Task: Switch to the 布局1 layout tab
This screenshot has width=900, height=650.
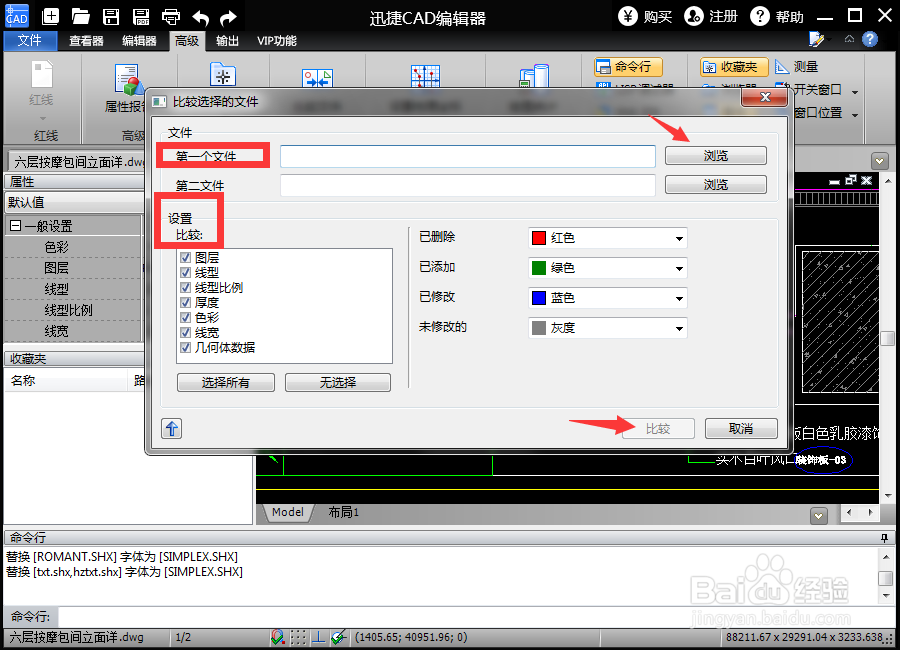Action: (343, 512)
